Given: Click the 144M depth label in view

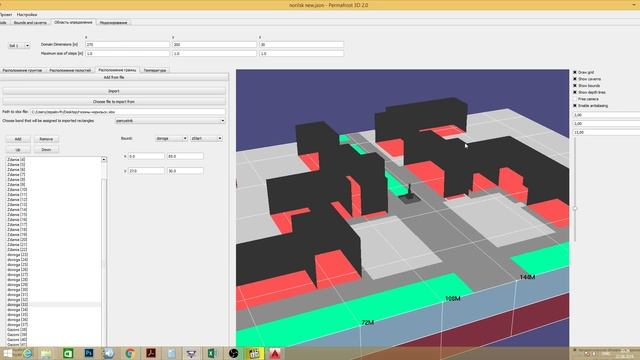Looking at the screenshot, I should click(x=527, y=277).
